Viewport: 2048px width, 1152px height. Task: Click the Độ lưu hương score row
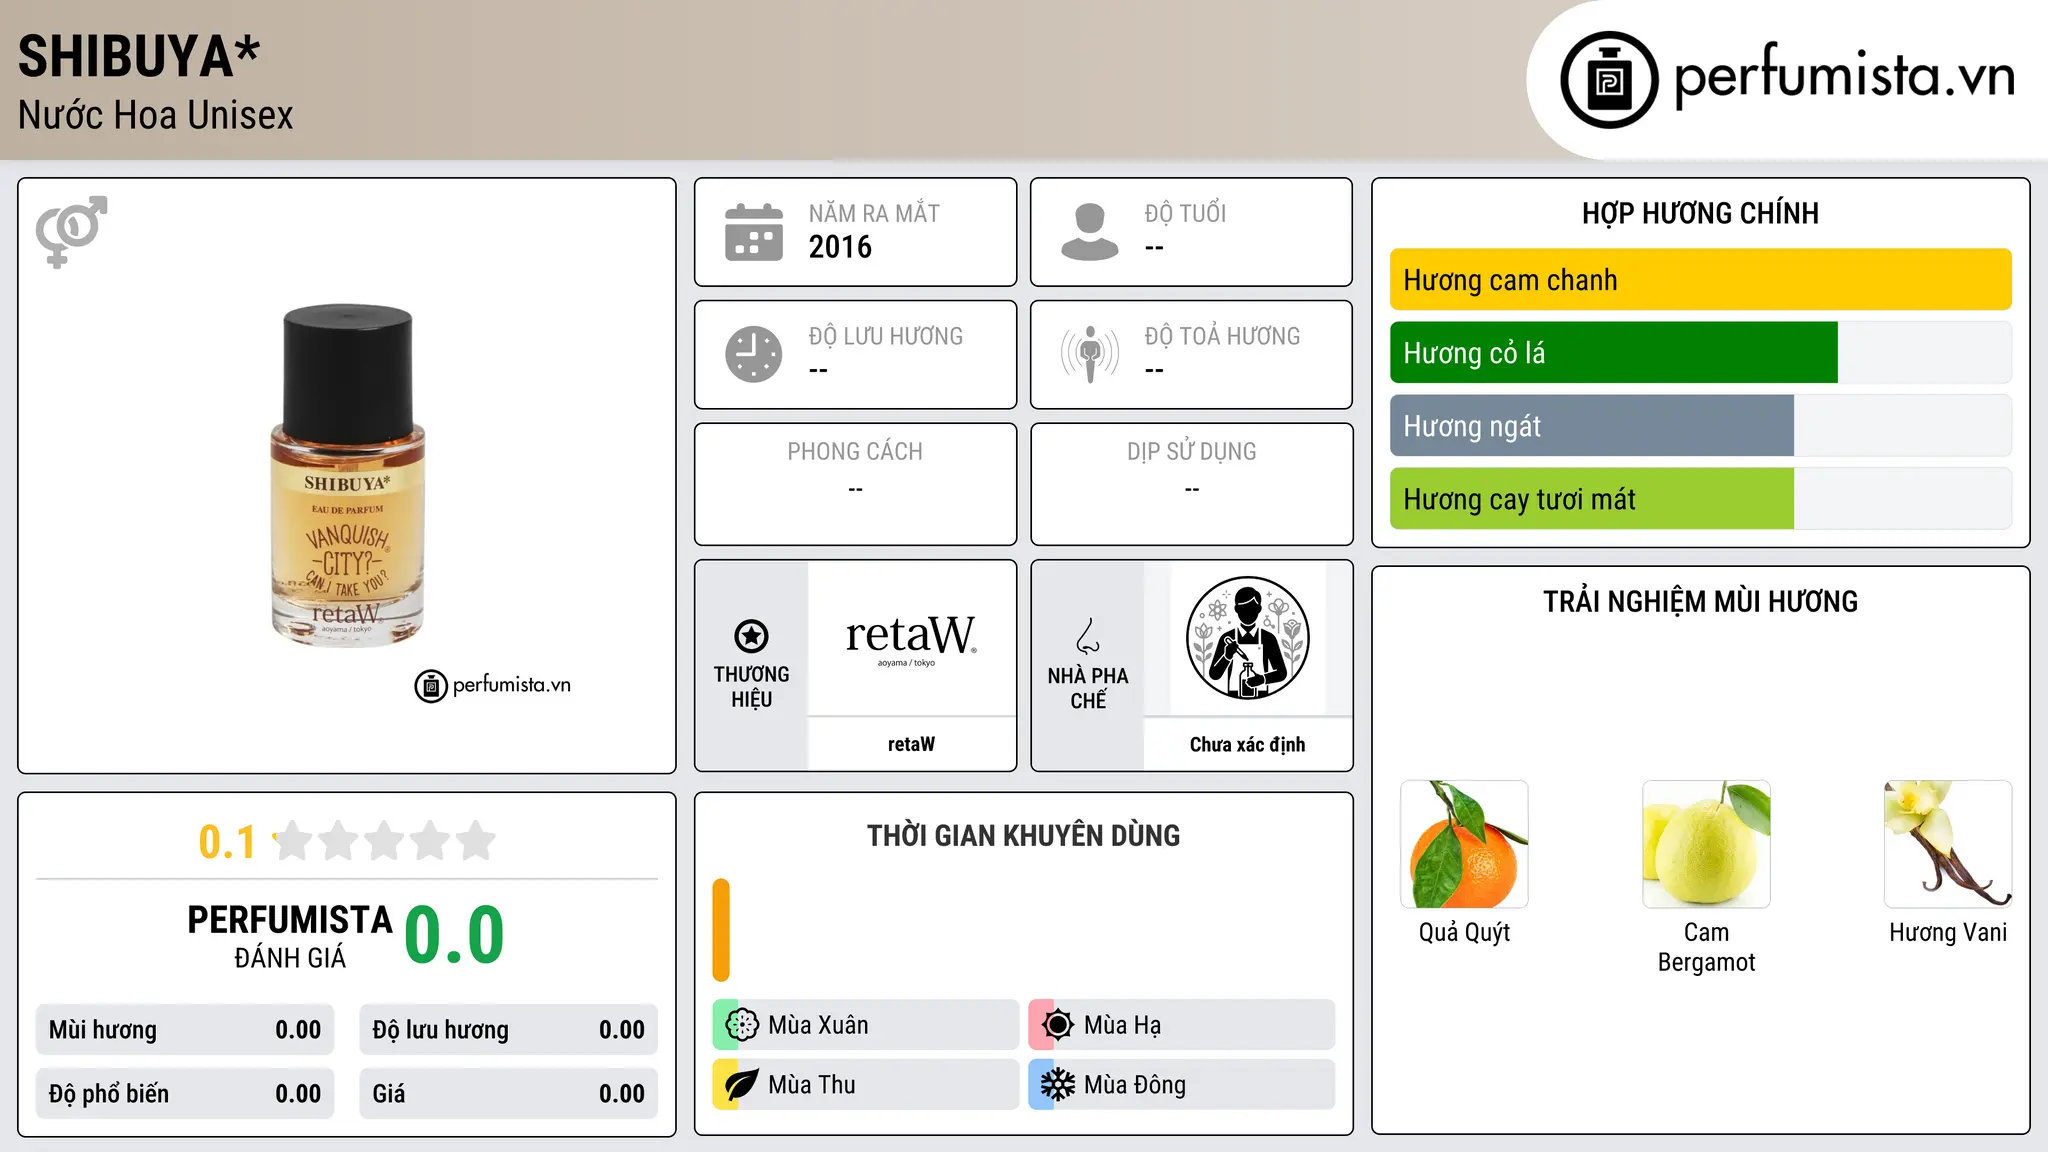tap(509, 1030)
